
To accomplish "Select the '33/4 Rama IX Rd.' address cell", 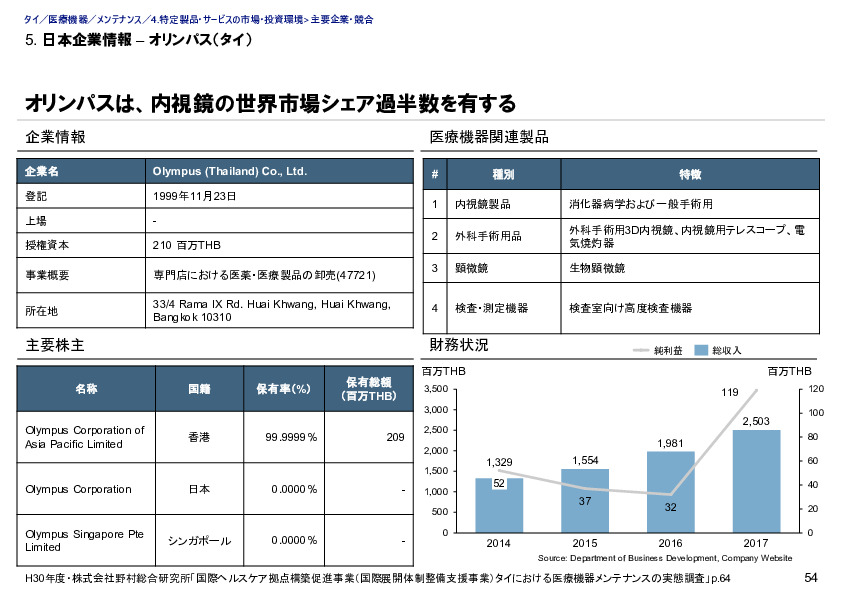I will 279,310.
